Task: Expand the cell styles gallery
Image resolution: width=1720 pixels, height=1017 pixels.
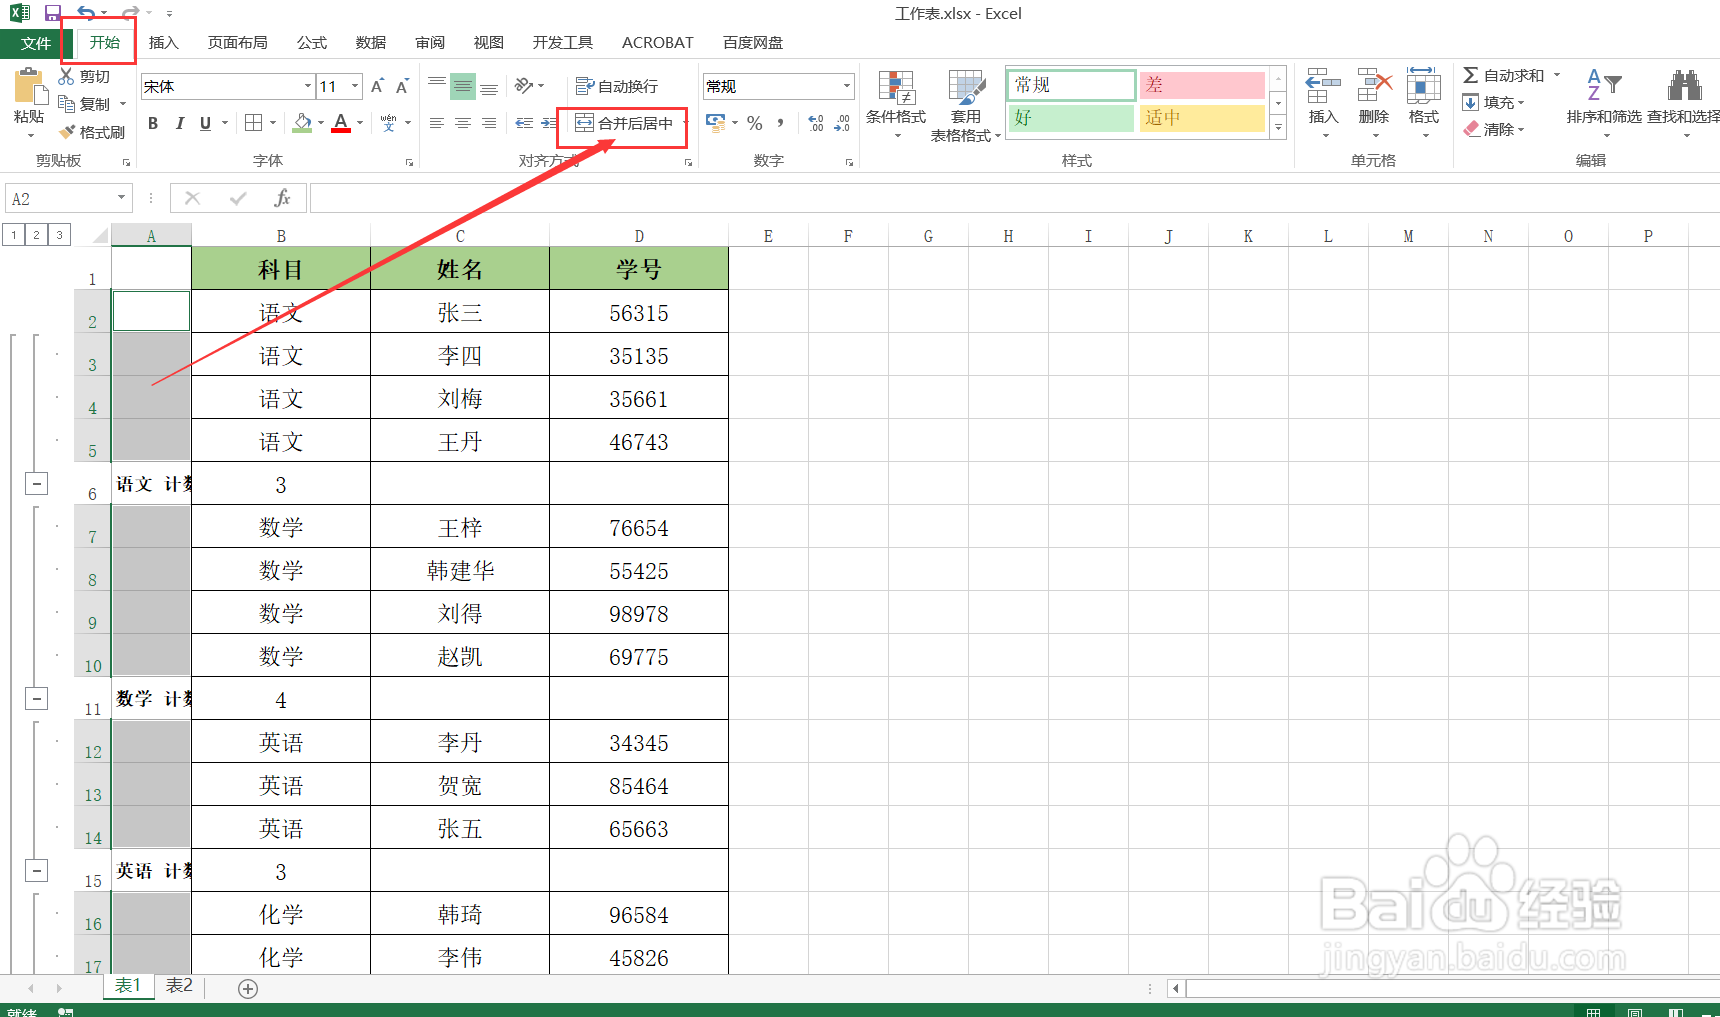Action: (x=1278, y=127)
